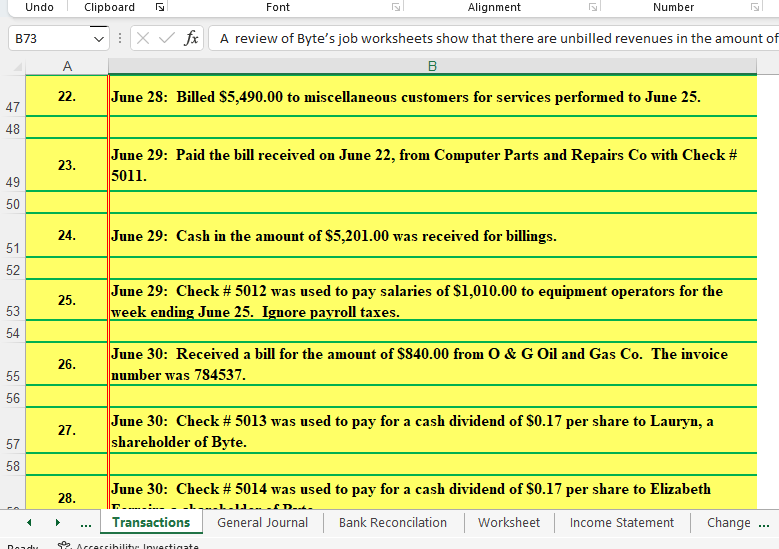Screen dimensions: 779x549
Task: Select cell with transaction number 24.
Action: tap(67, 235)
